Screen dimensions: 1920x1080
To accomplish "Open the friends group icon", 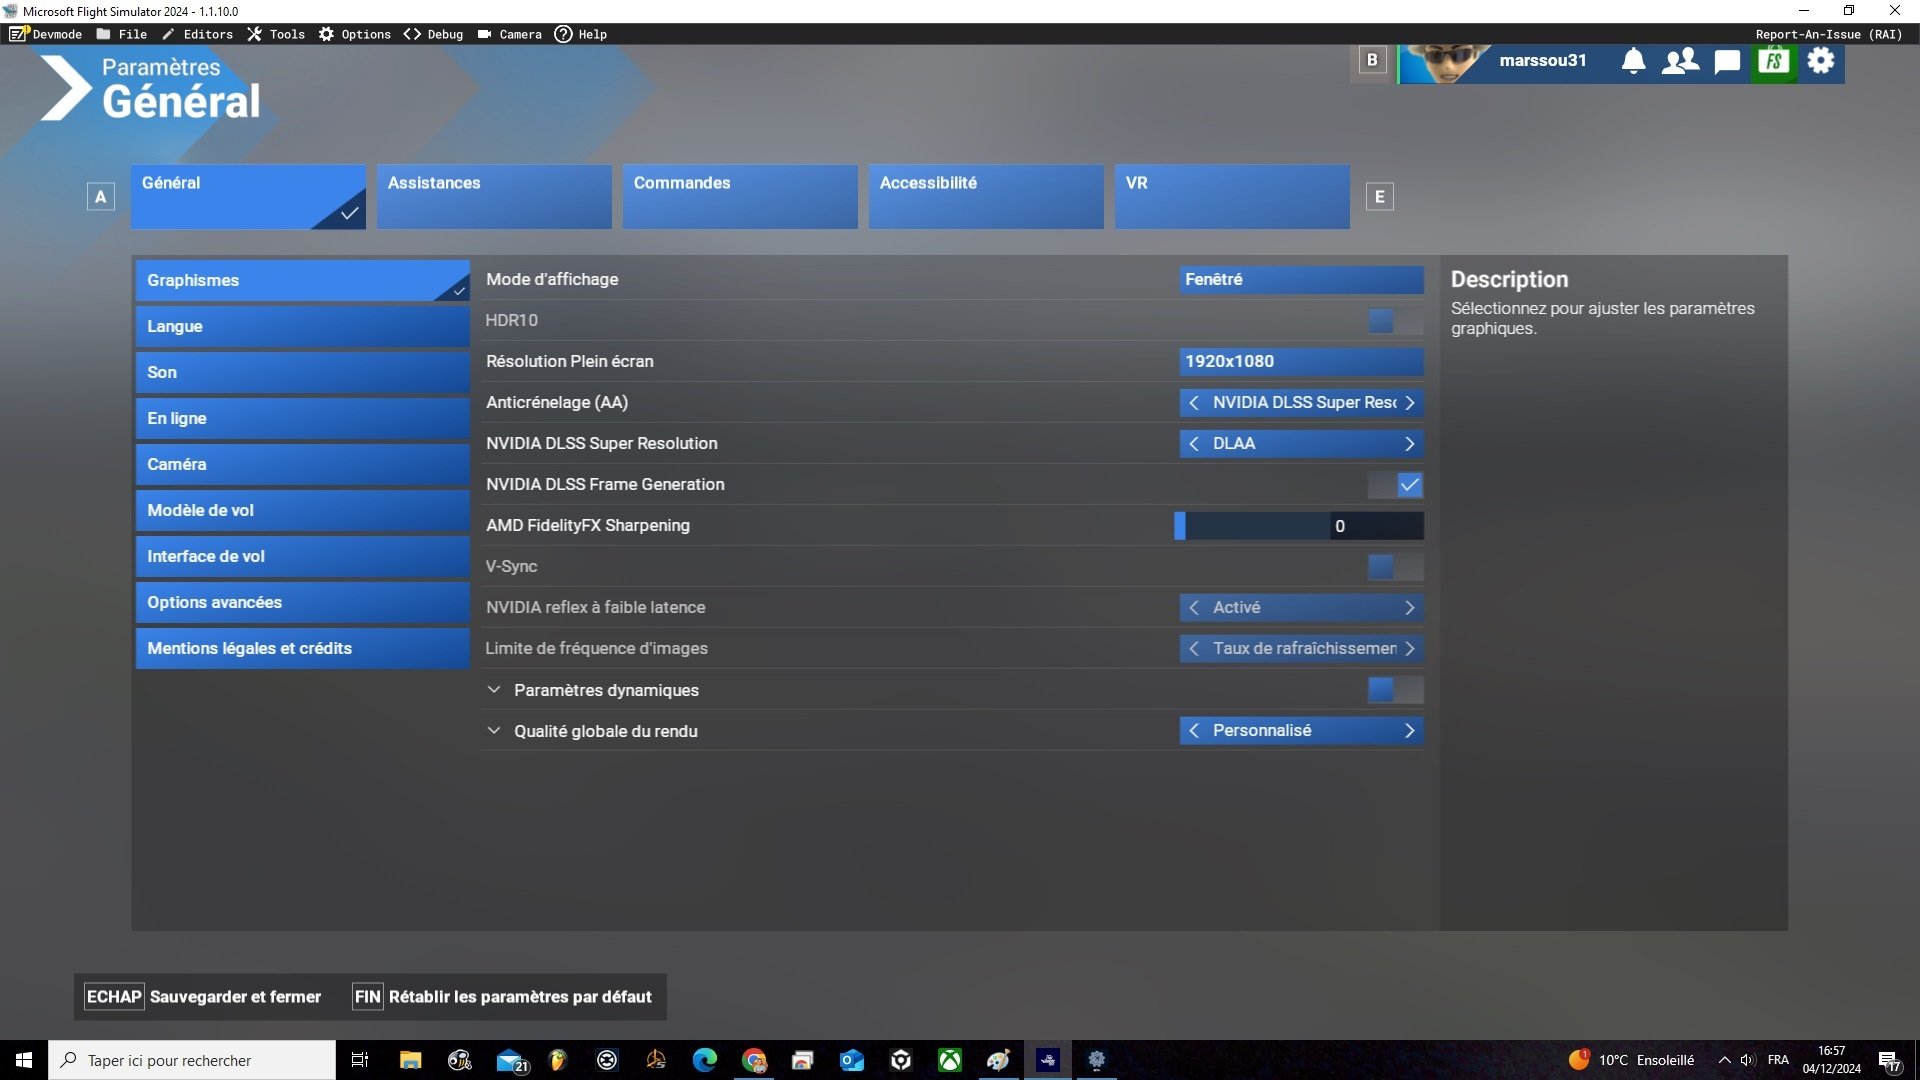I will pos(1680,62).
